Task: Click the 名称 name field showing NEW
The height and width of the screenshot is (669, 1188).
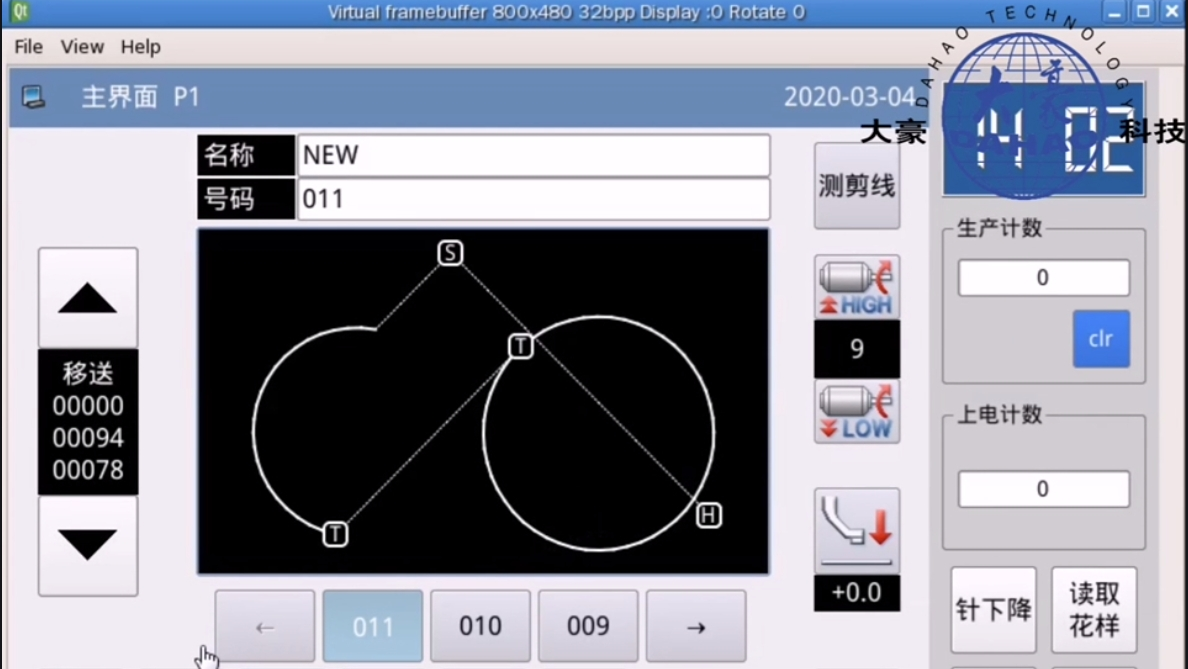Action: point(533,156)
